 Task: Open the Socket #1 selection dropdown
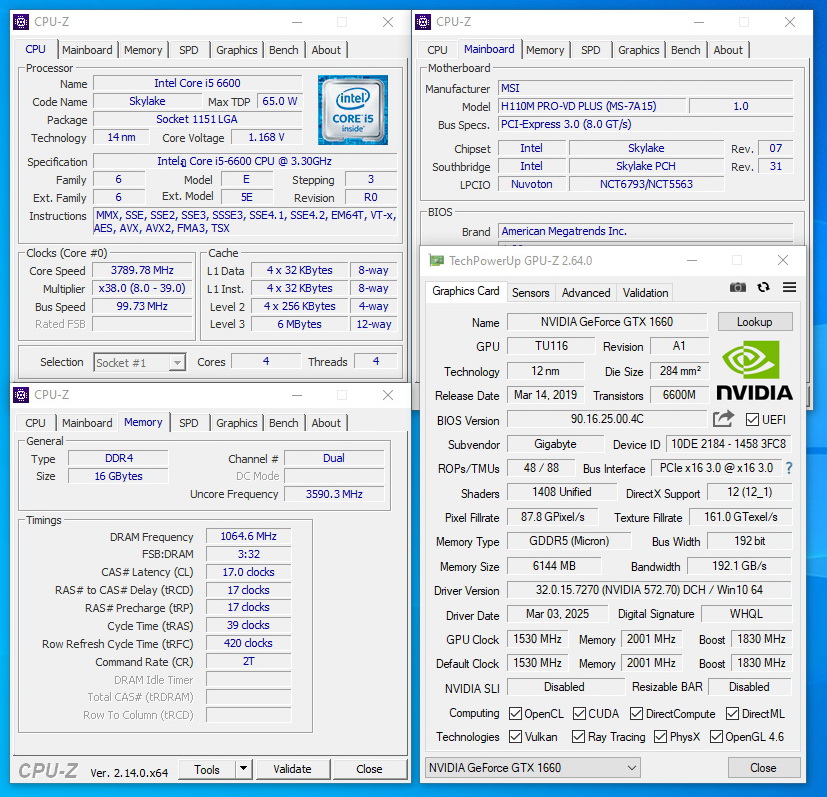pyautogui.click(x=140, y=363)
